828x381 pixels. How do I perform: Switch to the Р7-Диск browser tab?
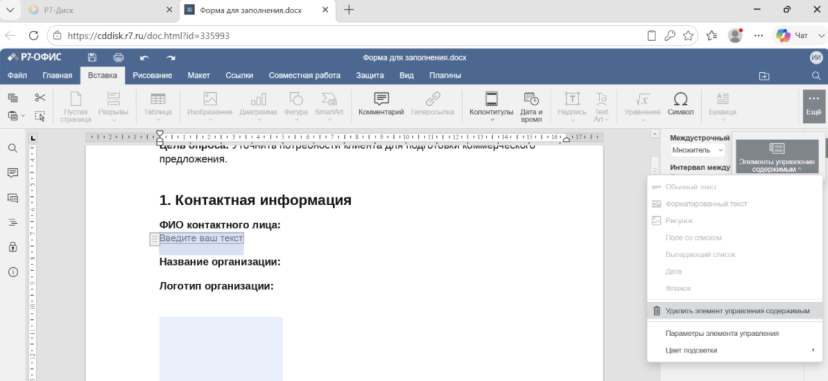click(x=99, y=9)
